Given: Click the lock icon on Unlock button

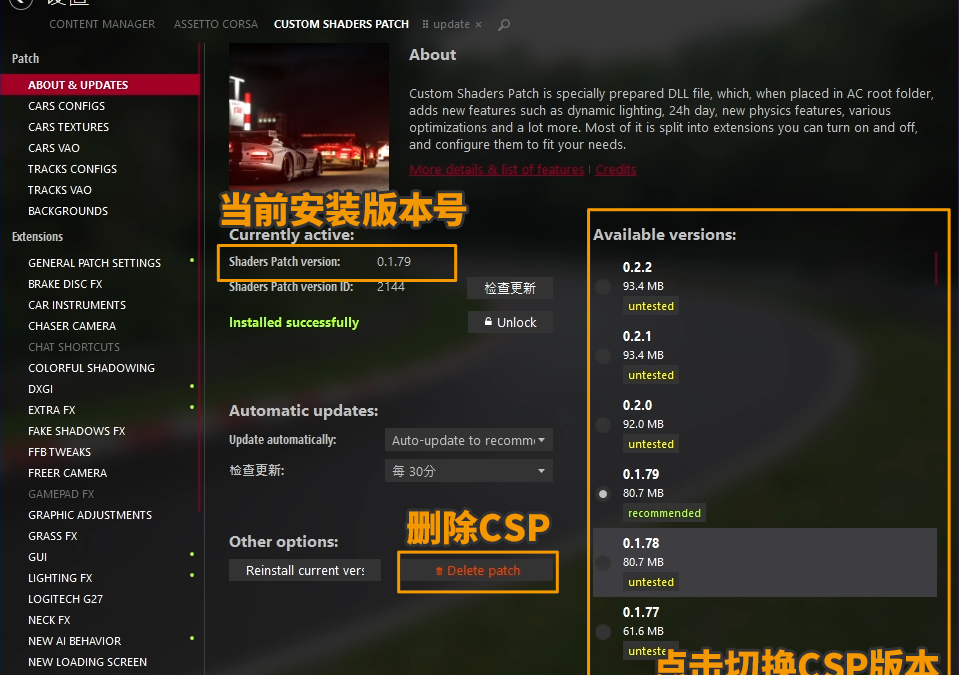Looking at the screenshot, I should pos(488,321).
